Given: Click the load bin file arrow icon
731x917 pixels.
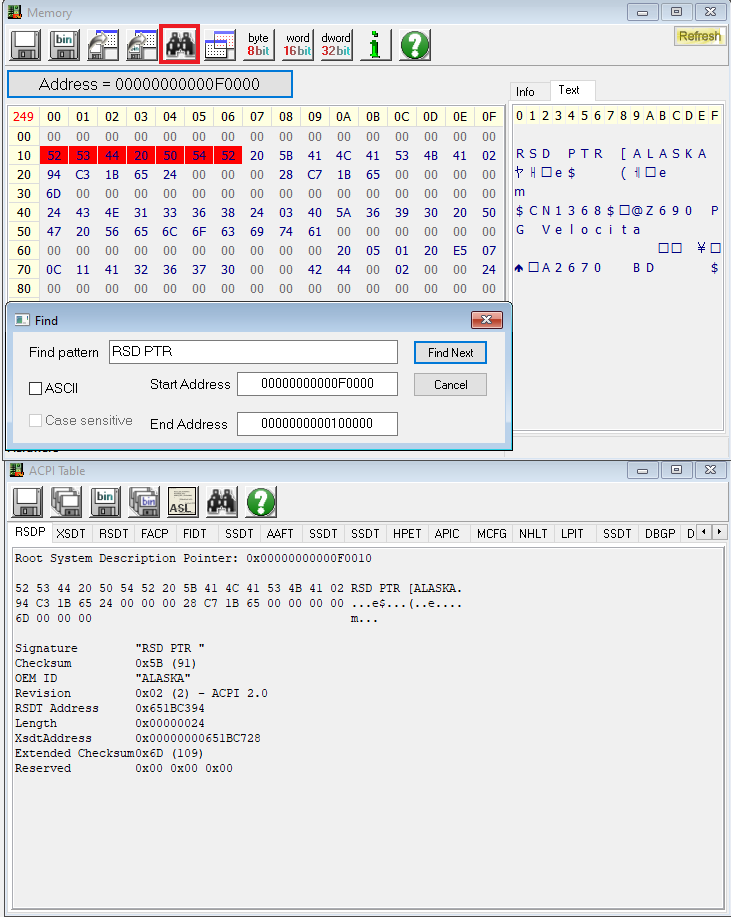Looking at the screenshot, I should [x=142, y=45].
